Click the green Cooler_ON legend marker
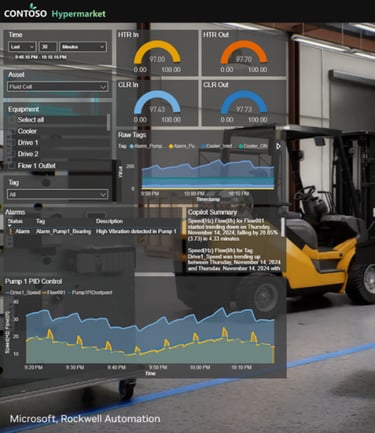Image resolution: width=375 pixels, height=433 pixels. point(241,146)
